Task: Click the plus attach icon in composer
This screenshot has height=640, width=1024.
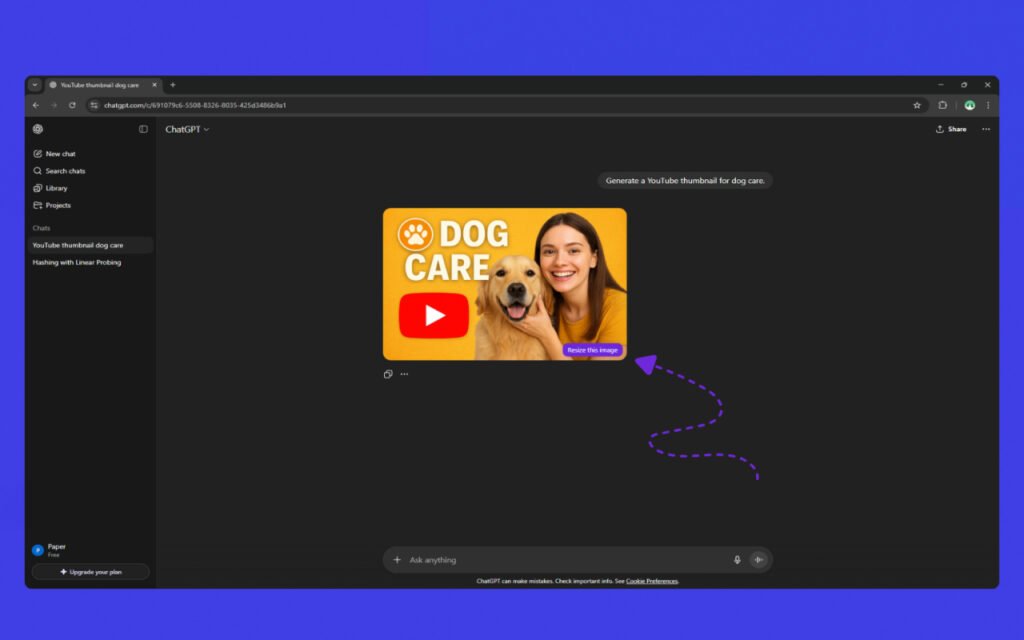Action: [x=397, y=560]
